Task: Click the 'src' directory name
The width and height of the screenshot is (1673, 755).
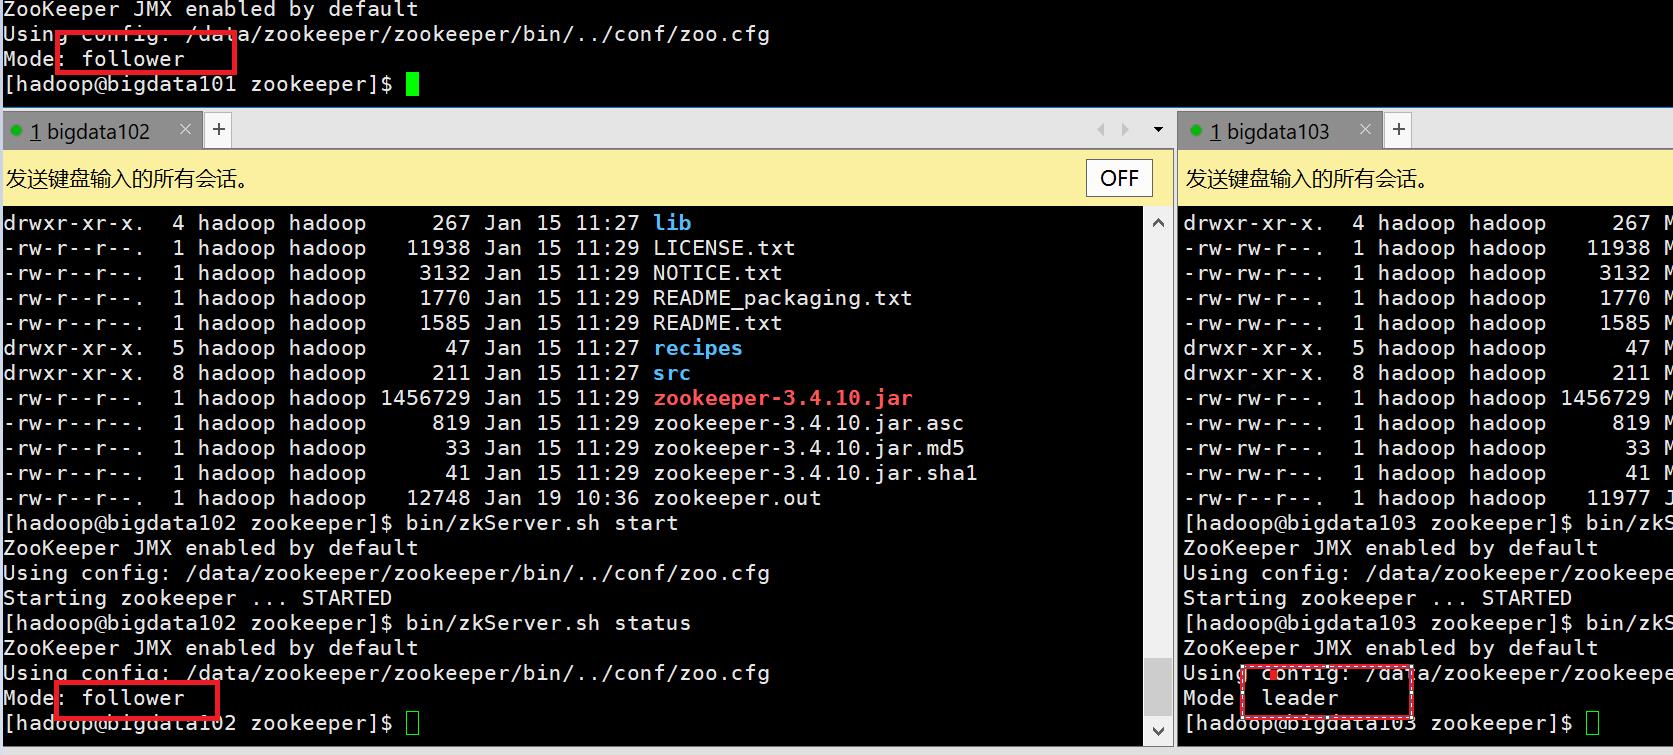Action: pos(672,373)
